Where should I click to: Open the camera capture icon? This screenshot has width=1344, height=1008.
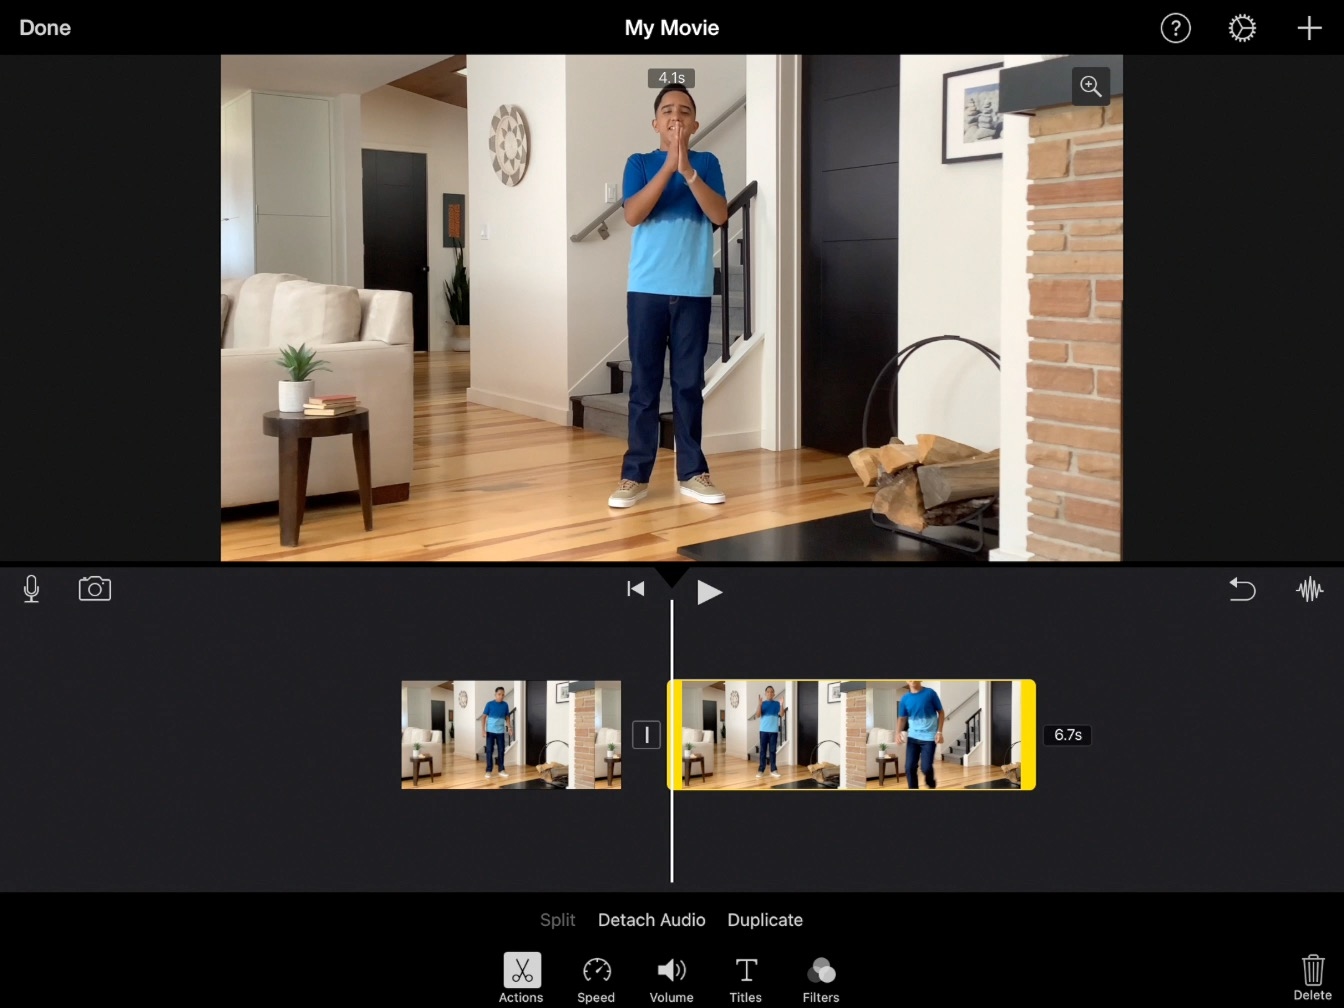[x=95, y=588]
